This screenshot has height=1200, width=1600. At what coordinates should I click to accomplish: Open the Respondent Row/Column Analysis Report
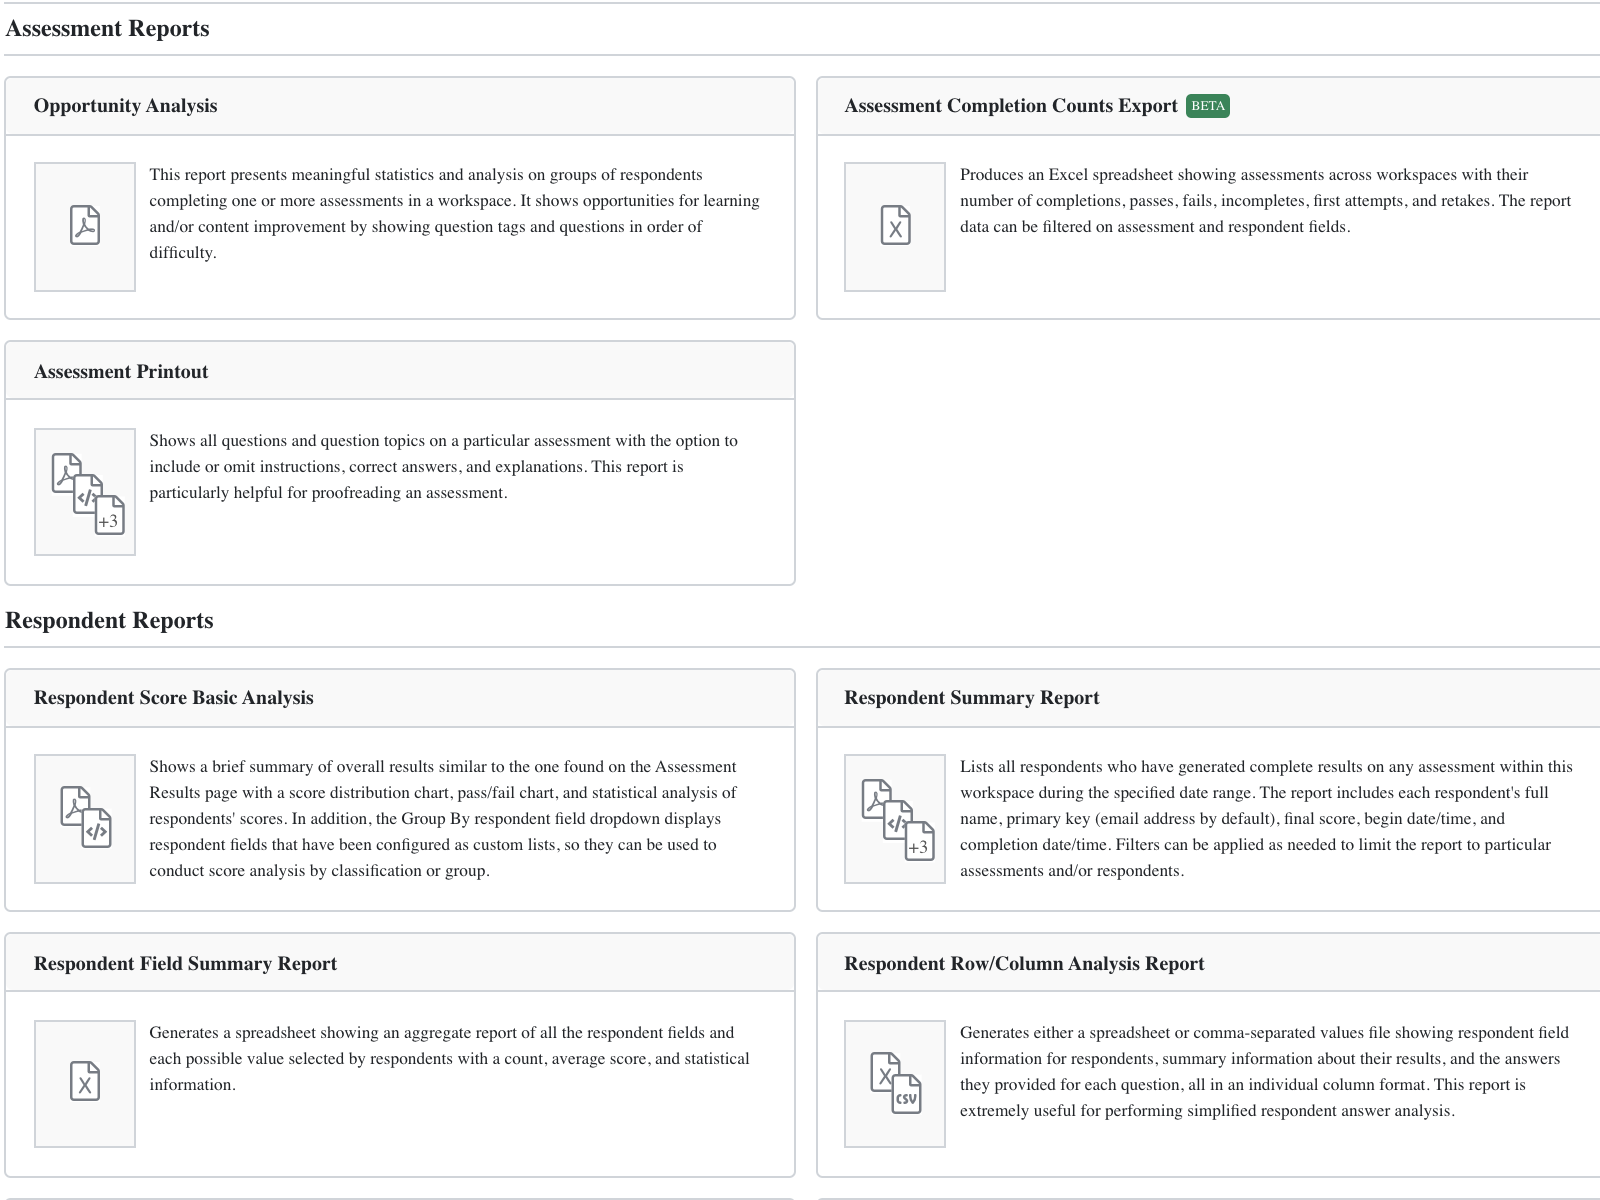tap(1024, 963)
